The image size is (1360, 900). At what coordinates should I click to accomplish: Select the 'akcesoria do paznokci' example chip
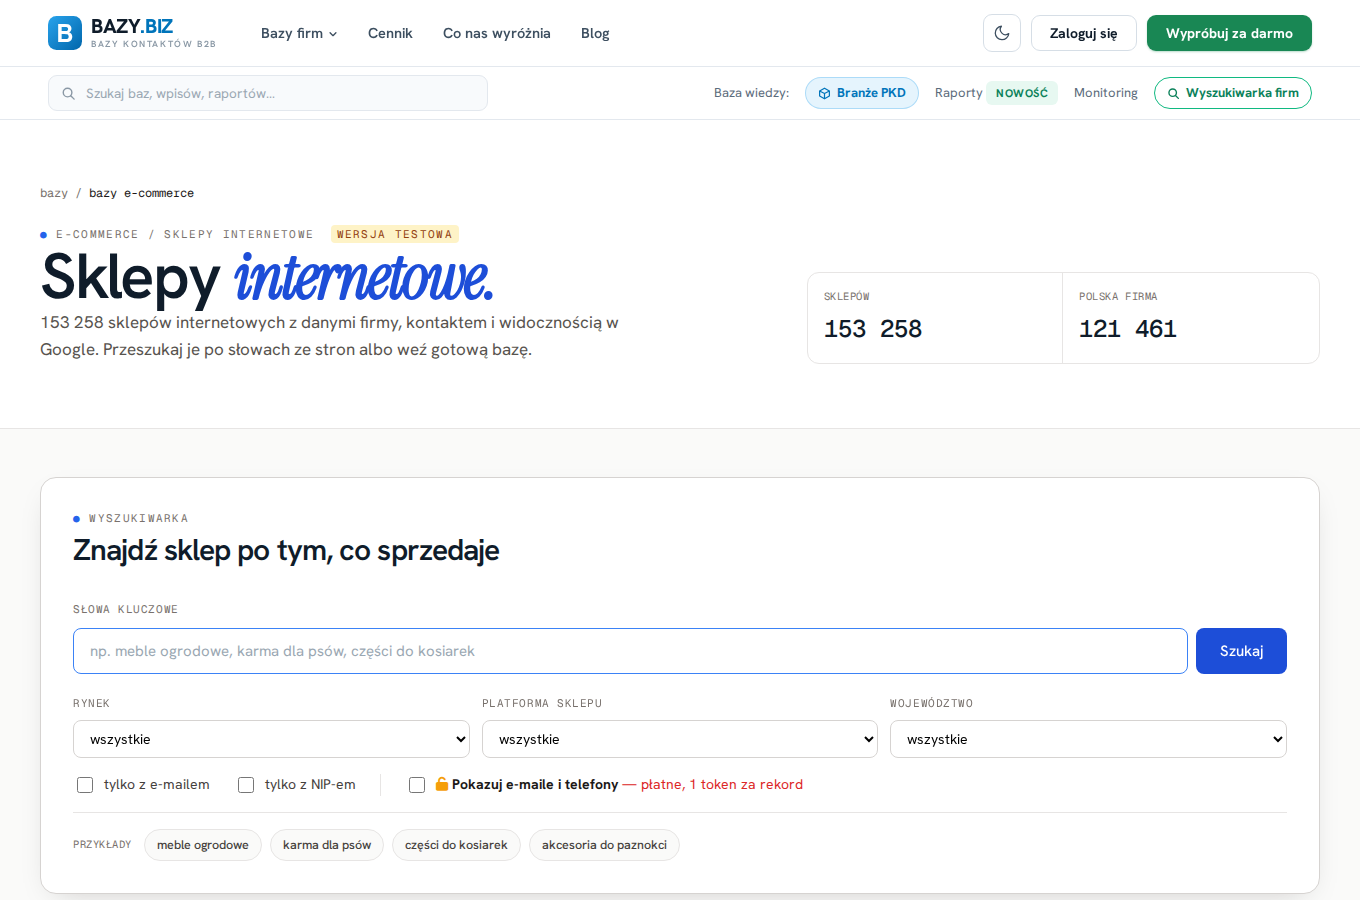pos(604,845)
